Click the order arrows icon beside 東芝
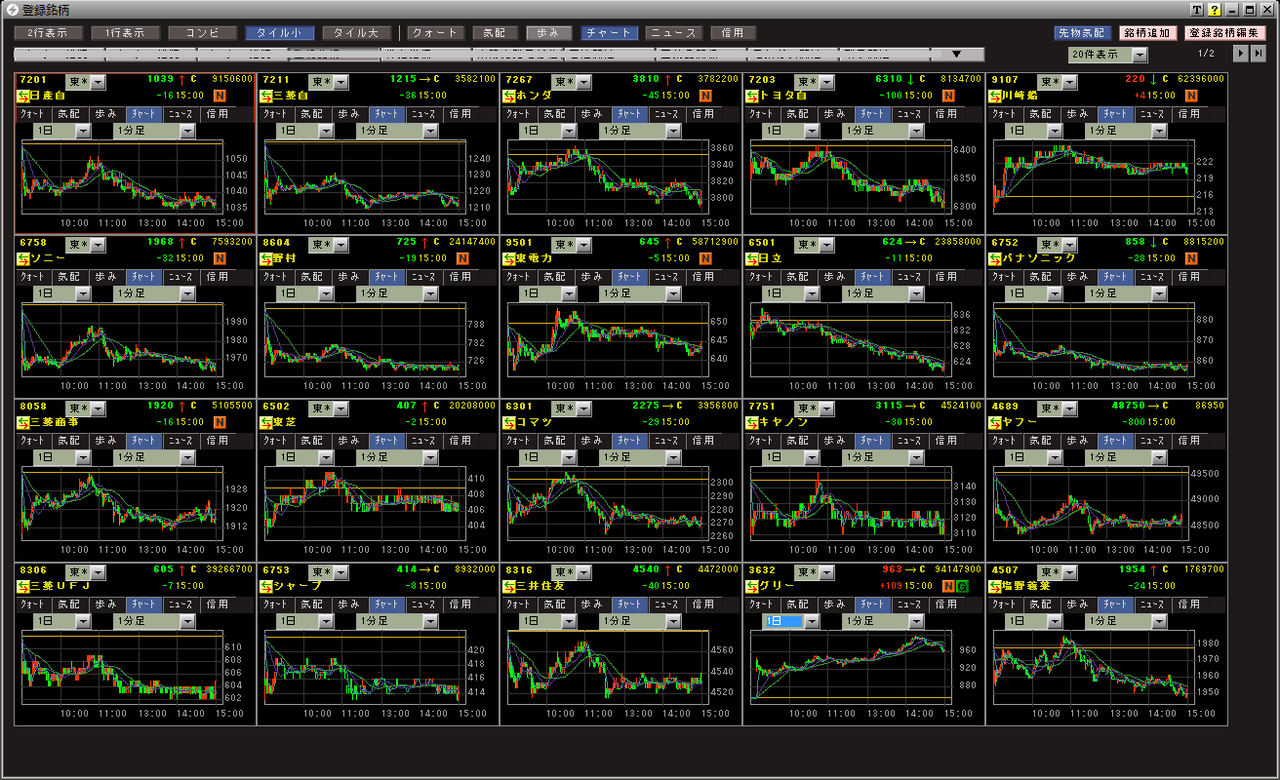 267,422
